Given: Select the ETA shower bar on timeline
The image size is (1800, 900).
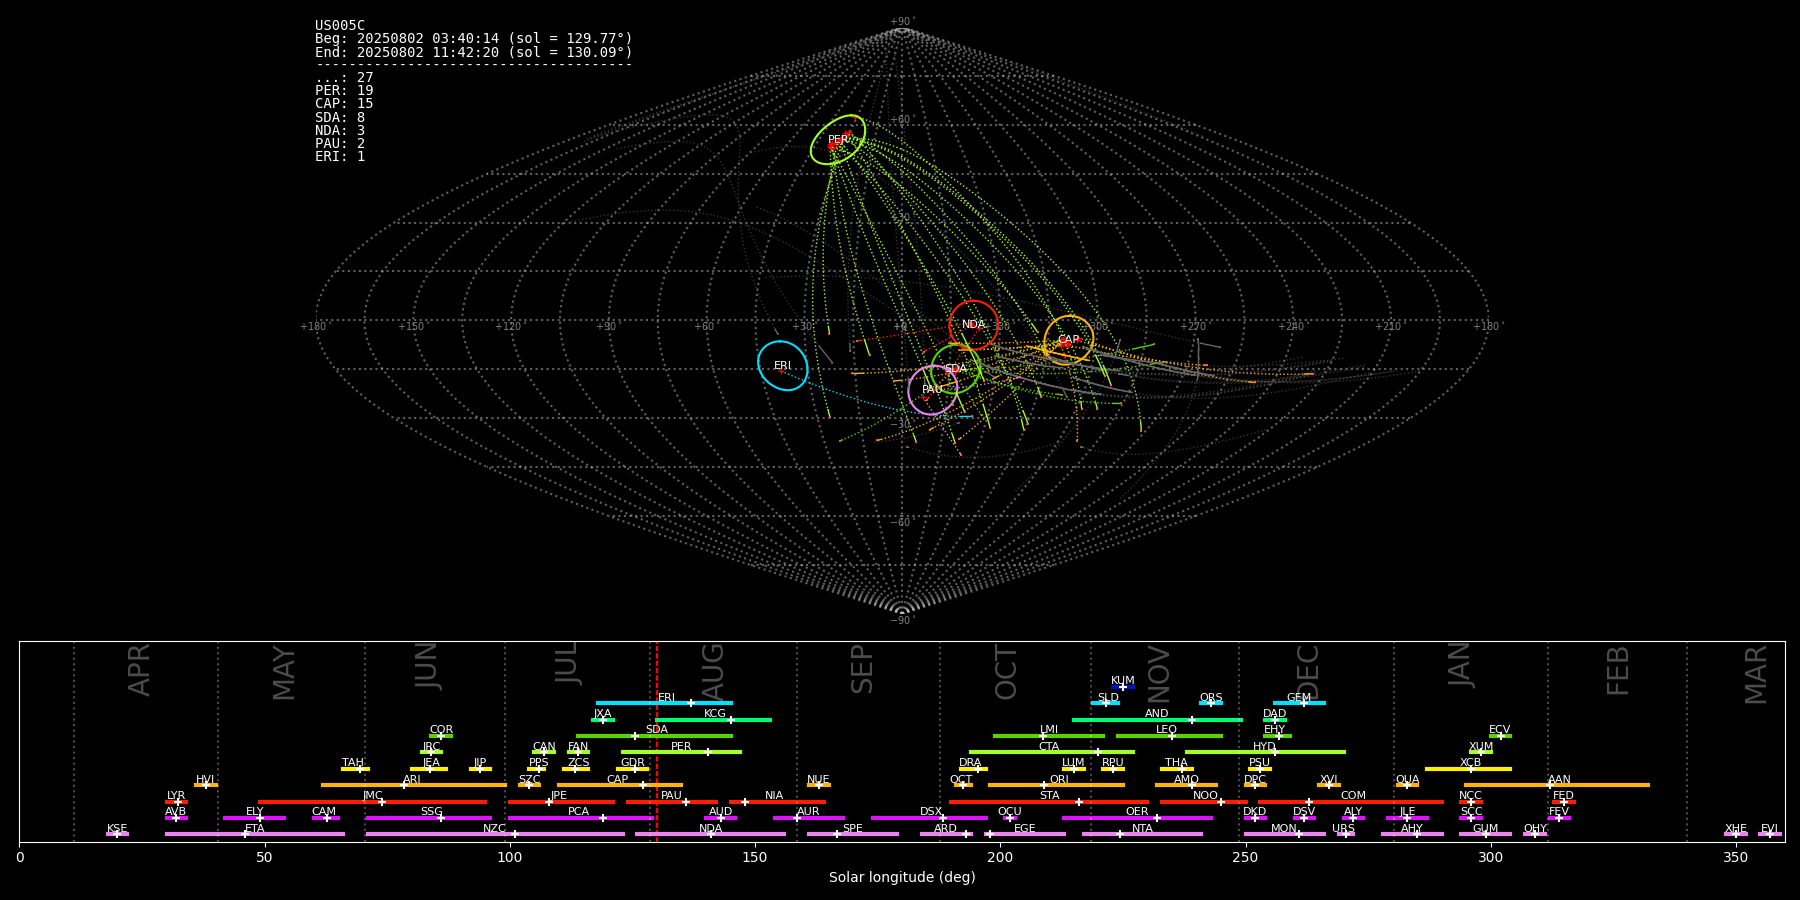Looking at the screenshot, I should point(255,834).
